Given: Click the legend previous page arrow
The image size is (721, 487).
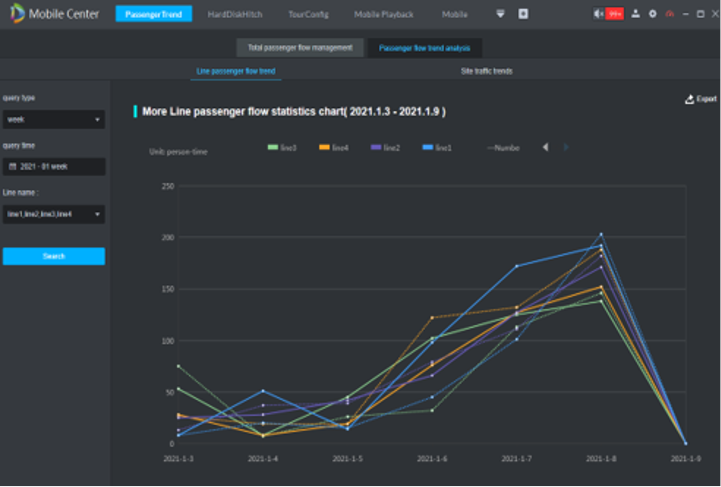Looking at the screenshot, I should [x=545, y=148].
